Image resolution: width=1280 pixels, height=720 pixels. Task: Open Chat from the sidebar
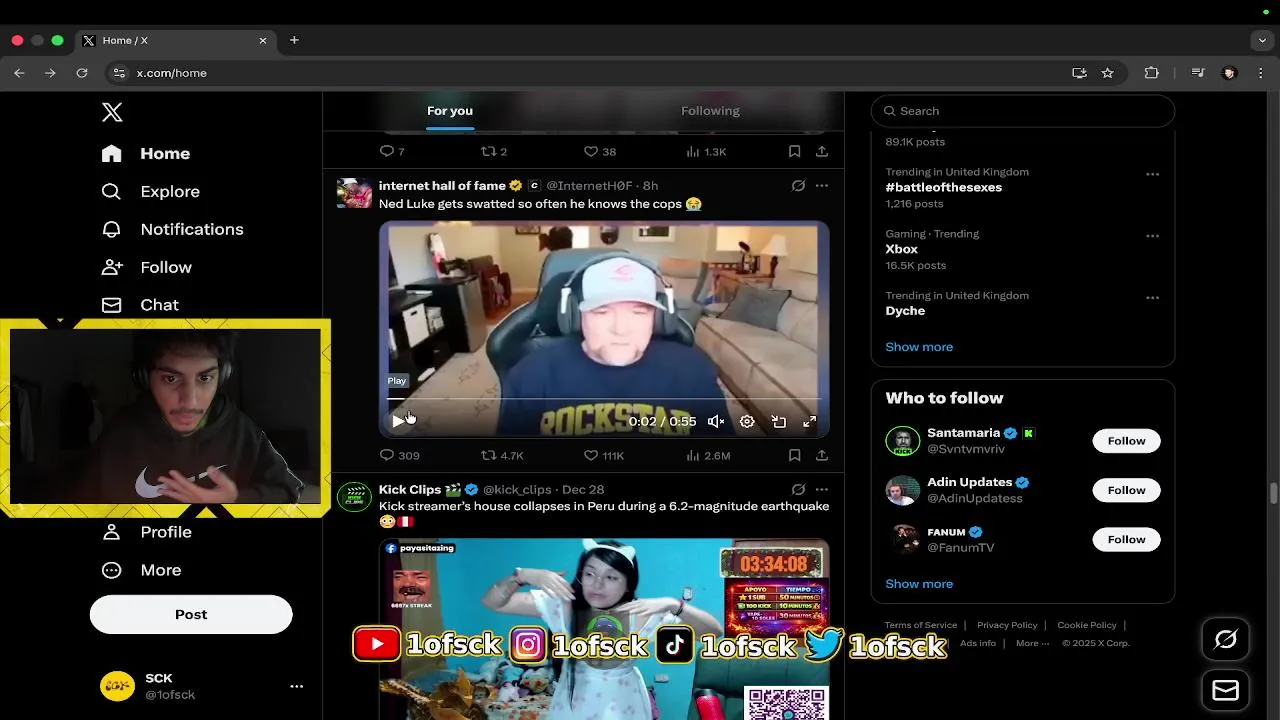[x=140, y=305]
